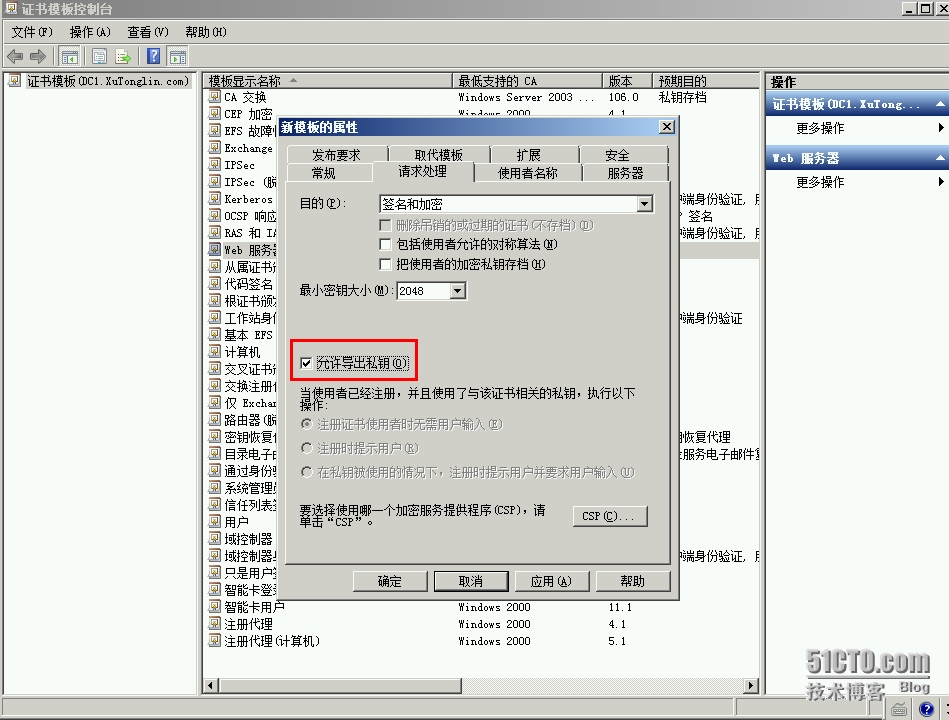949x720 pixels.
Task: Switch to the 取代模板 tab
Action: [439, 155]
